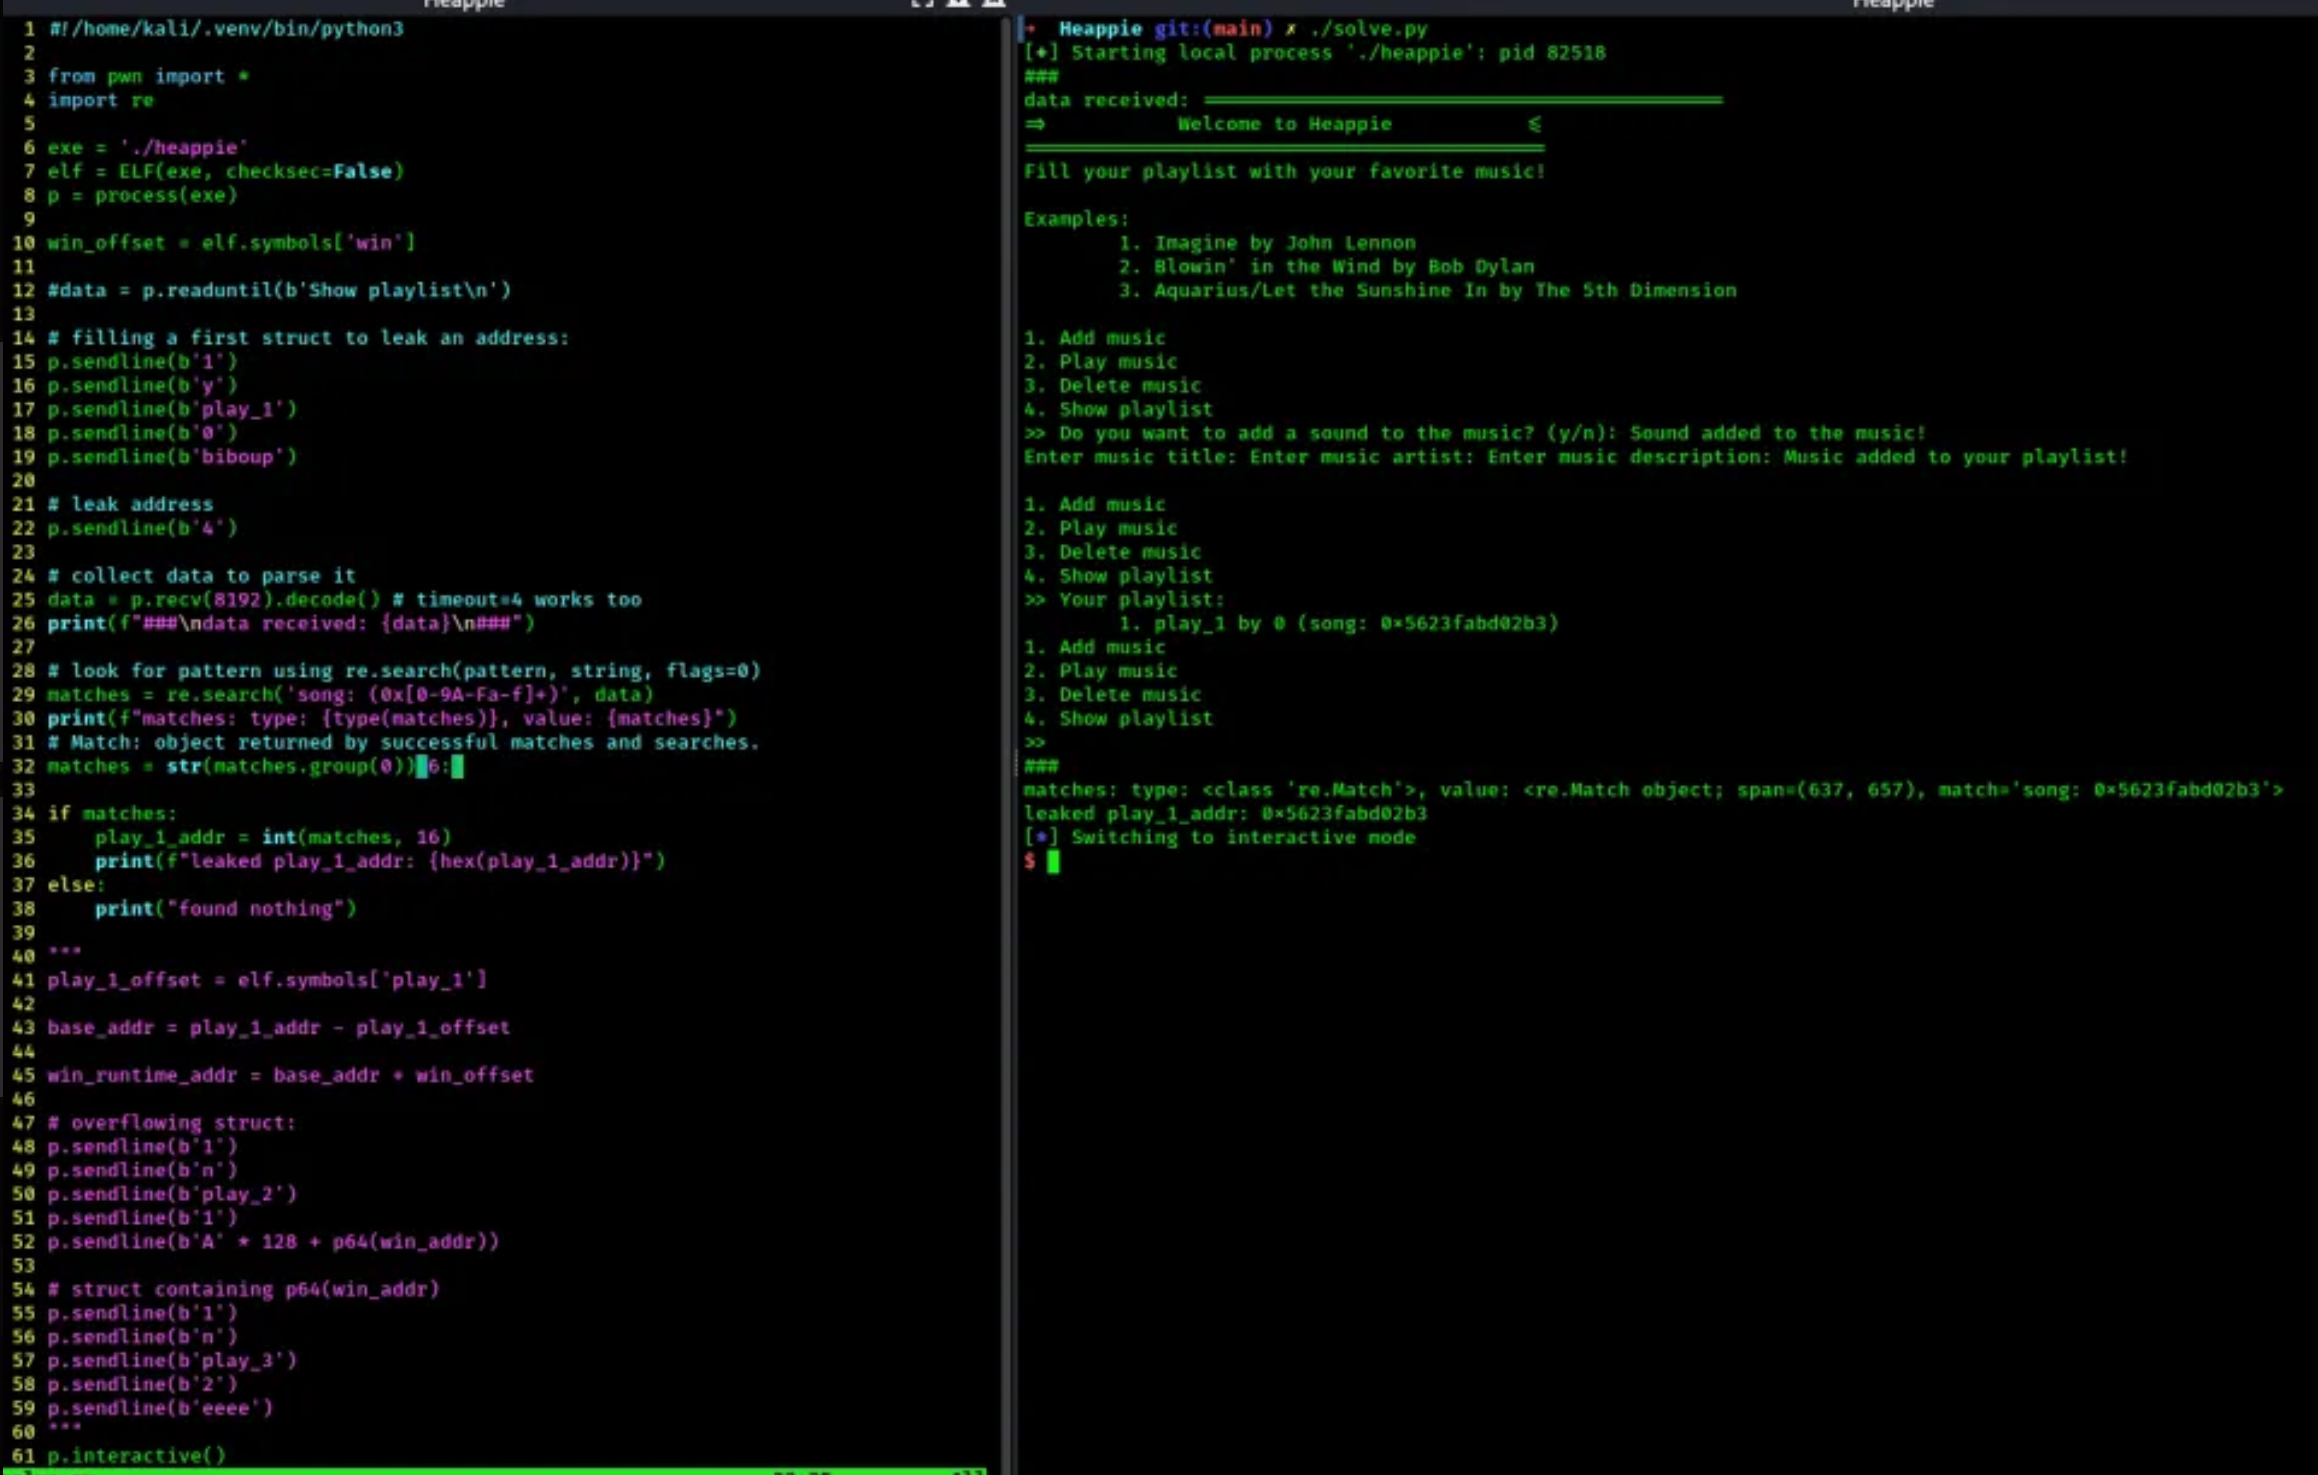Screen dimensions: 2318x1475
Task: Click line number 52 in the gutter
Action: pyautogui.click(x=23, y=1242)
